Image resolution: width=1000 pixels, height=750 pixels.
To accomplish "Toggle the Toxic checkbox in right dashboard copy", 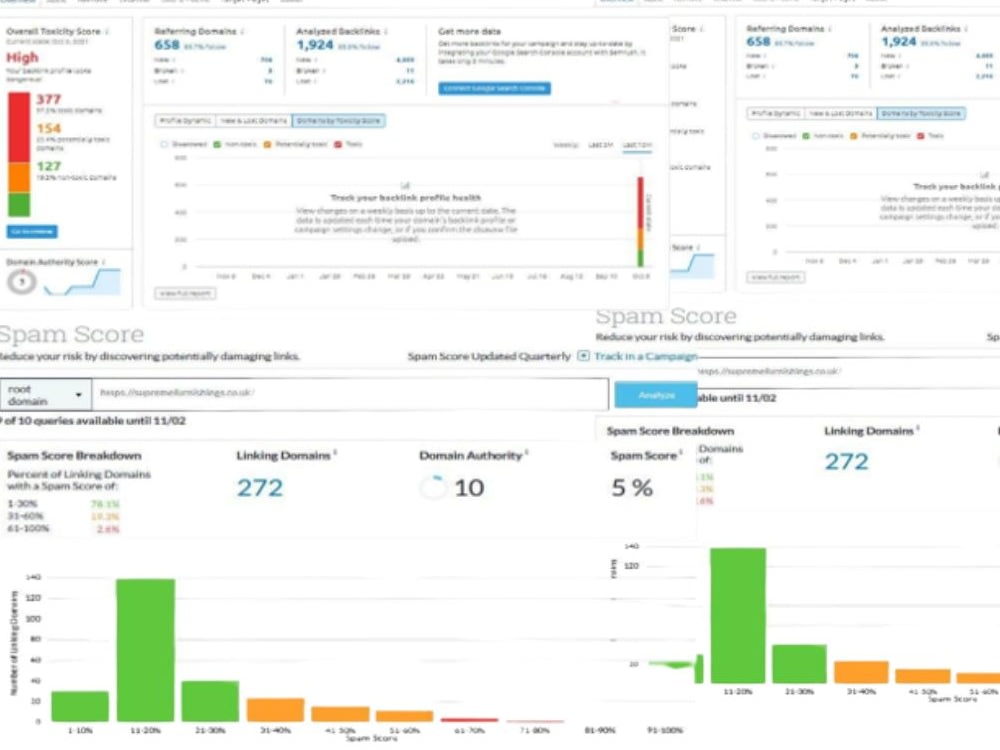I will tap(920, 136).
